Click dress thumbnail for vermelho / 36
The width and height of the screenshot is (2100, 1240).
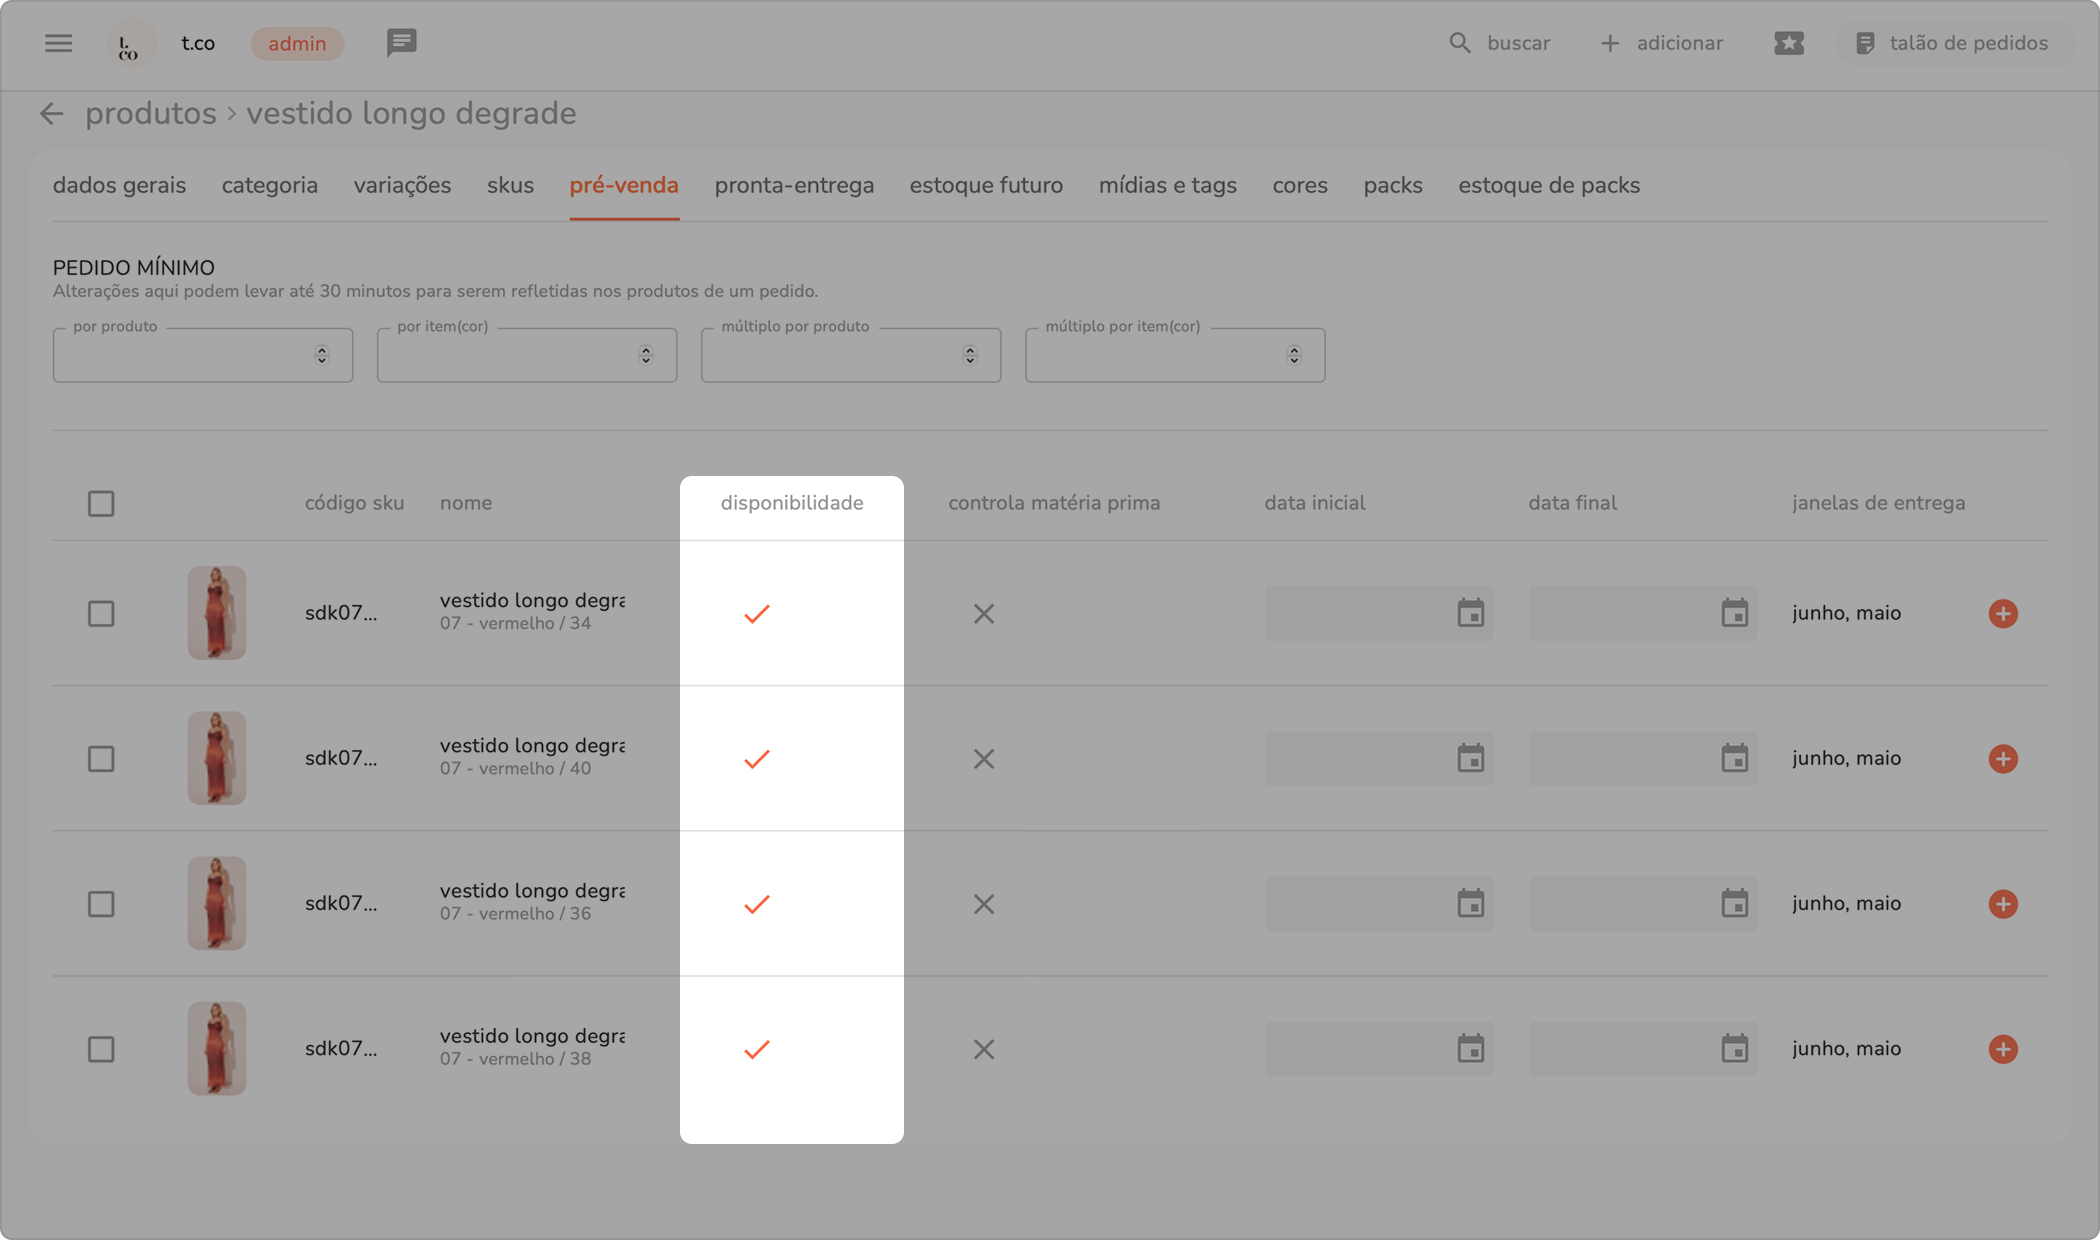(217, 903)
